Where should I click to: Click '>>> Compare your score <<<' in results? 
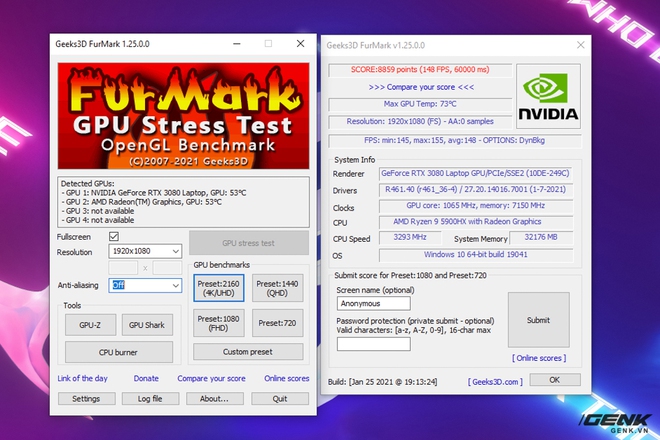click(x=421, y=87)
